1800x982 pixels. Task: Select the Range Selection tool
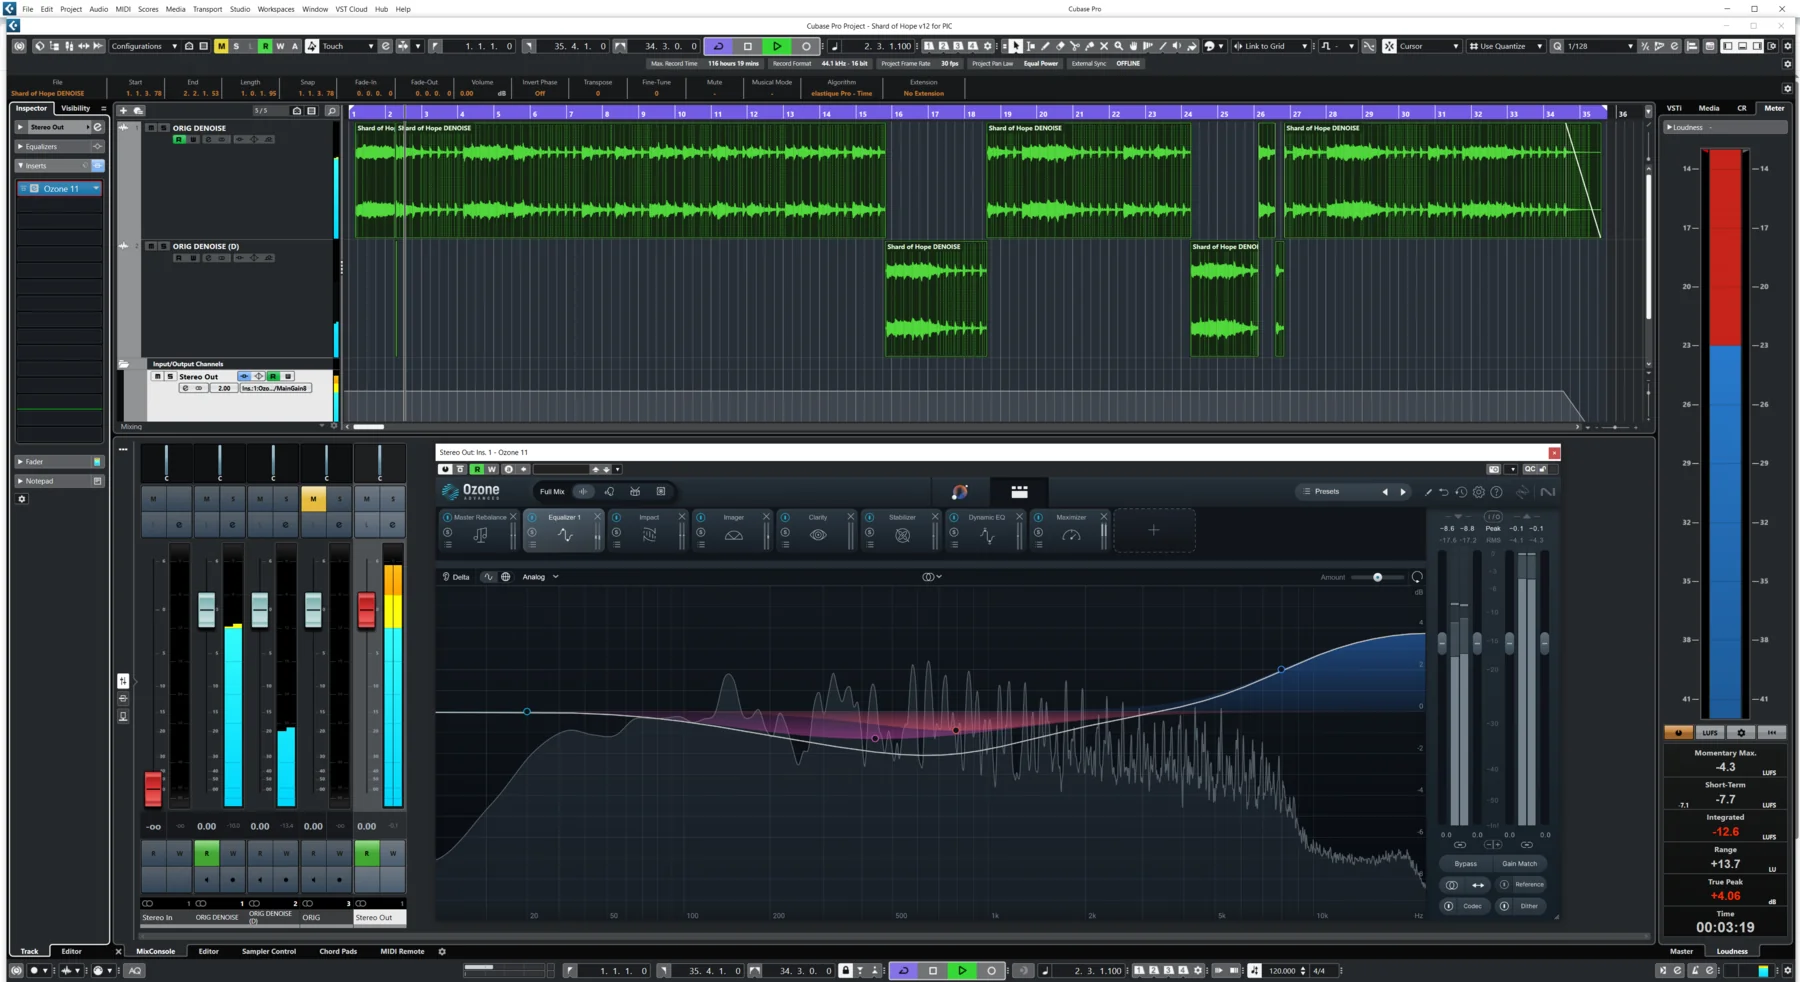tap(1031, 46)
